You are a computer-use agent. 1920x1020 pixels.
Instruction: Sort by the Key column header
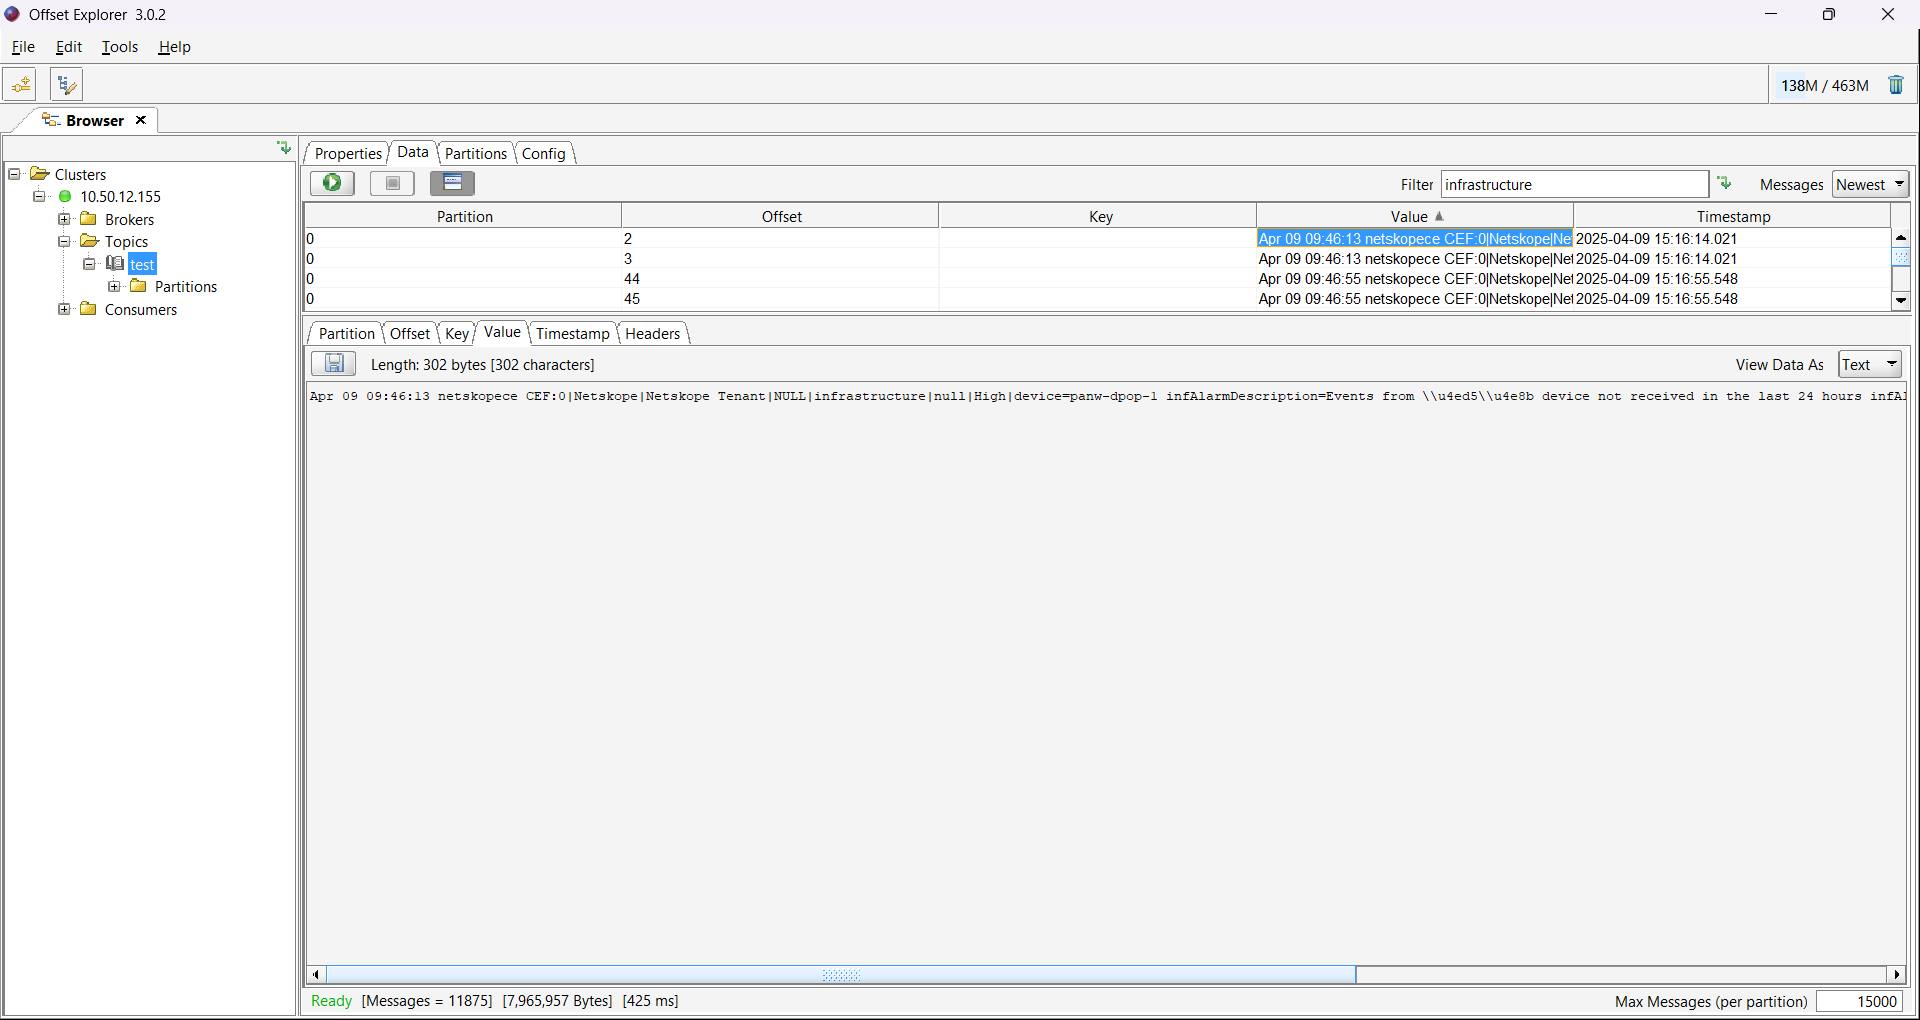point(1099,216)
